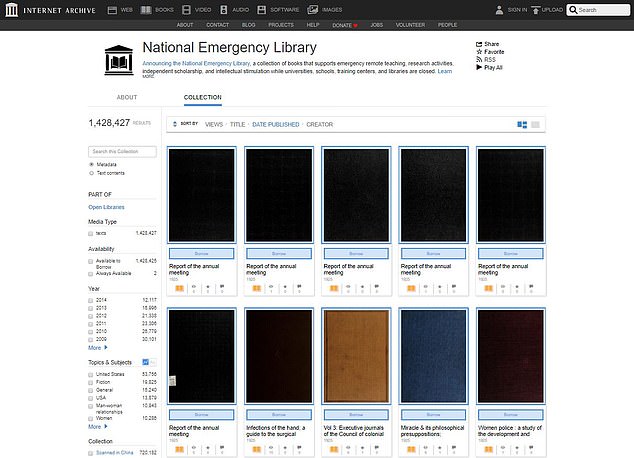Share this collection
634x458 pixels.
(487, 44)
